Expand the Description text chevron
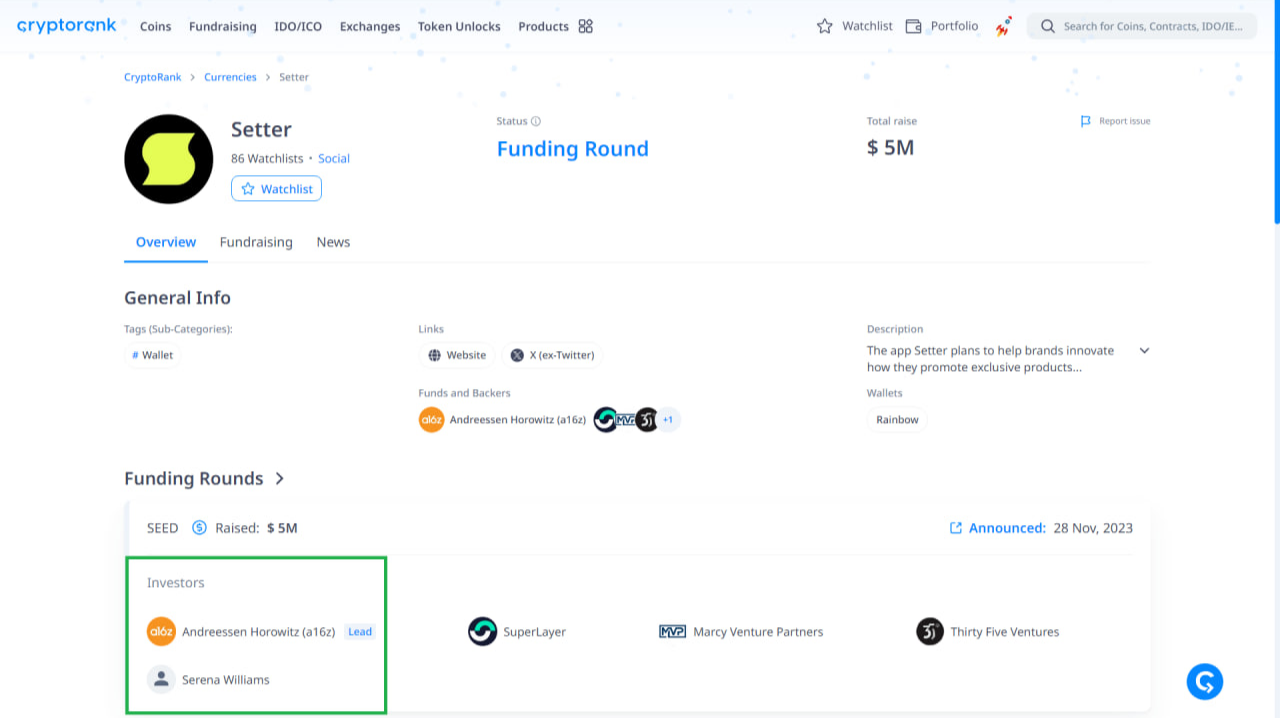 pyautogui.click(x=1144, y=351)
